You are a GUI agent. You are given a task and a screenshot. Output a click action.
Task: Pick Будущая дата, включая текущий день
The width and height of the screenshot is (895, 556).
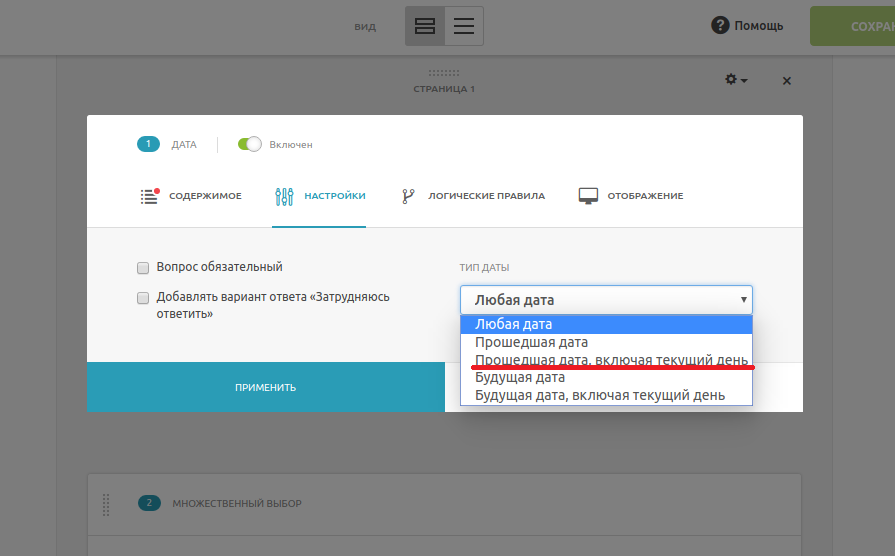click(x=600, y=396)
